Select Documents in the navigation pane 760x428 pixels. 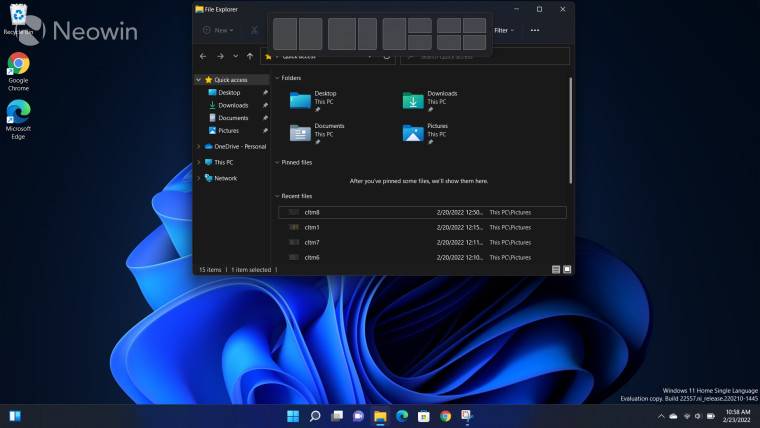pos(232,118)
